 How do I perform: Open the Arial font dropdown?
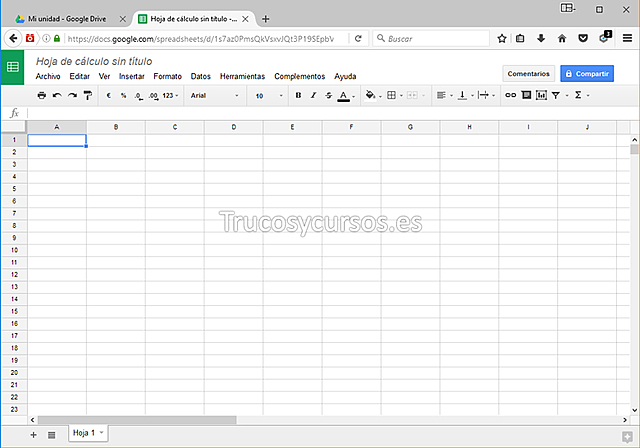click(214, 95)
